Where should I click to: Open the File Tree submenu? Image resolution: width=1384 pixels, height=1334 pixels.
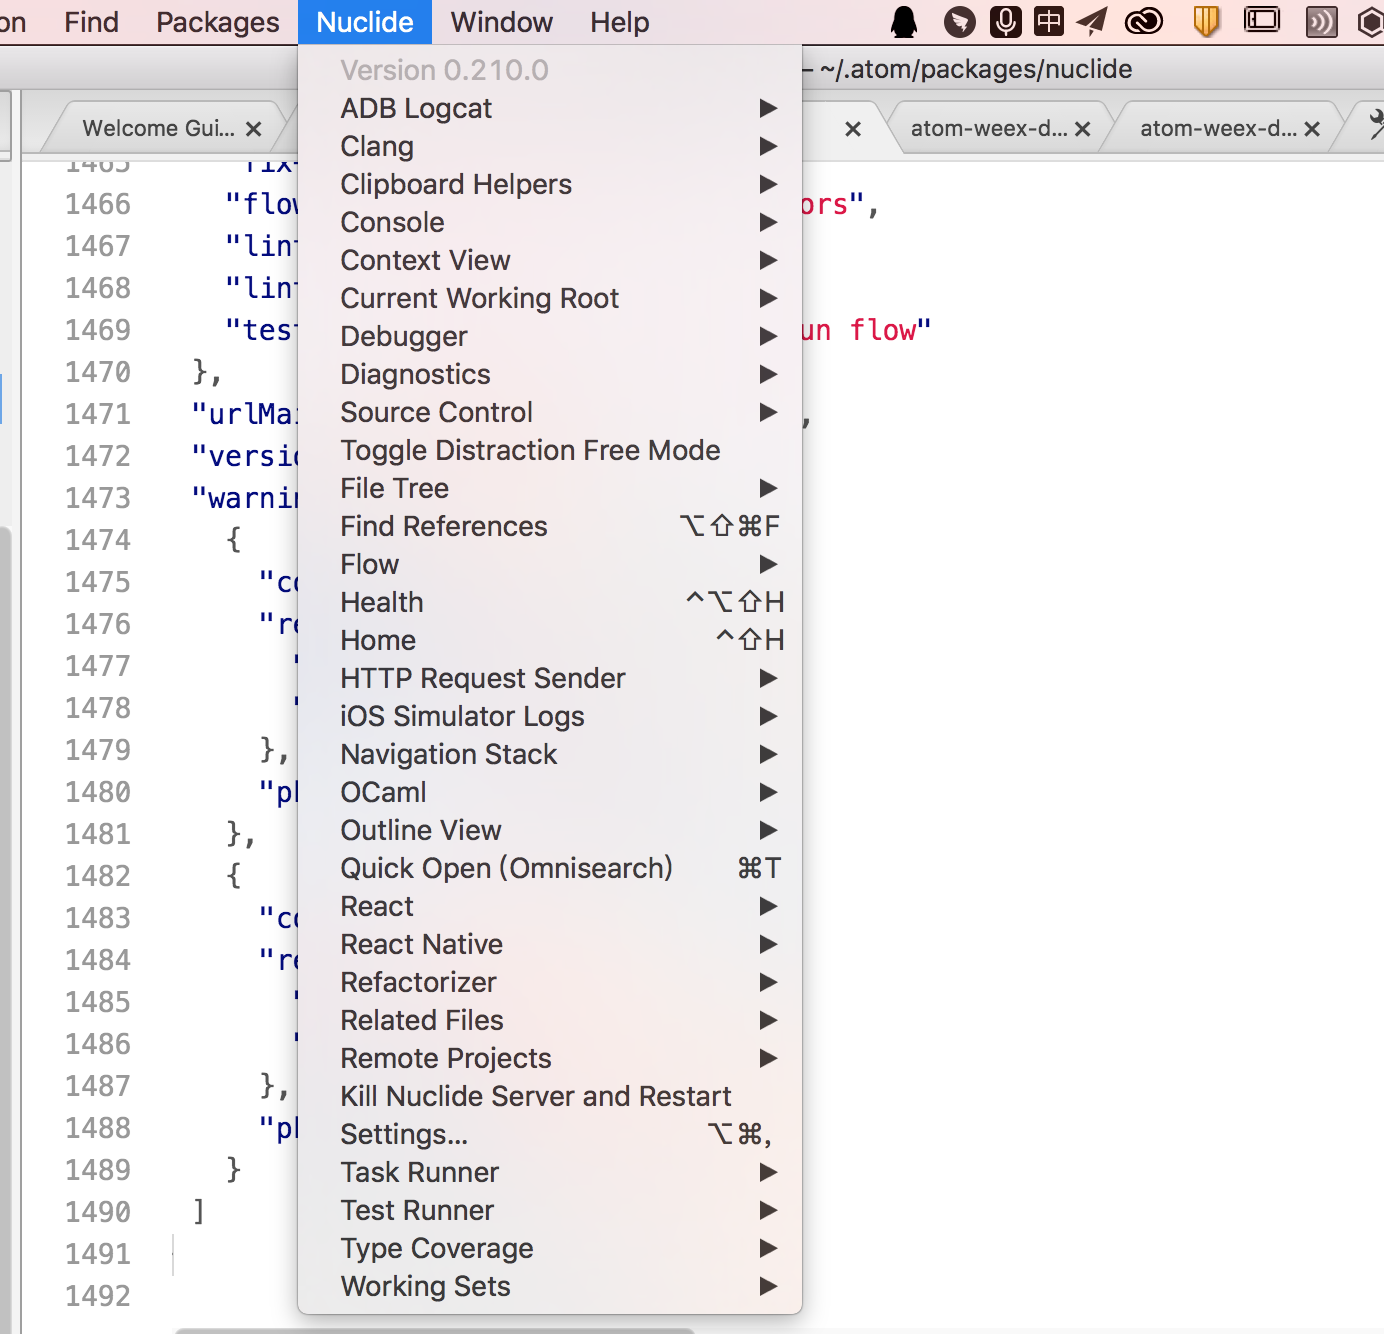point(550,488)
